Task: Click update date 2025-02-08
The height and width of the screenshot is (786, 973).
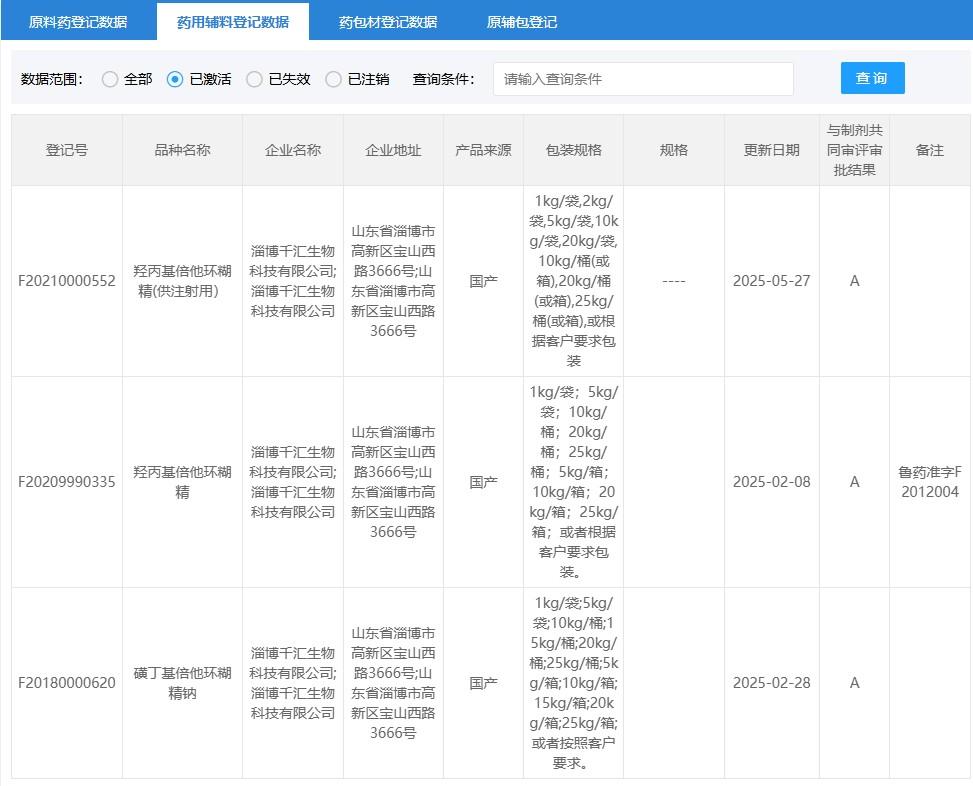Action: (772, 482)
